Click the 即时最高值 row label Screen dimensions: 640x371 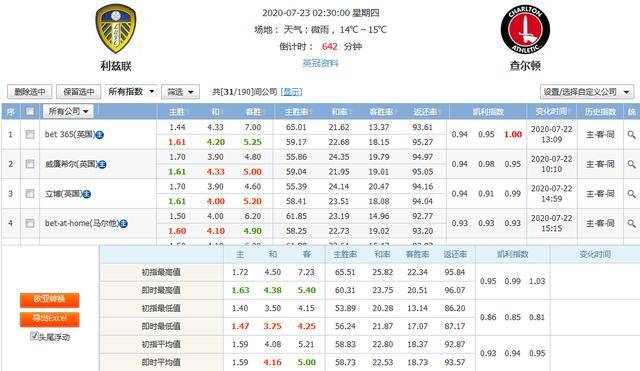pos(161,290)
